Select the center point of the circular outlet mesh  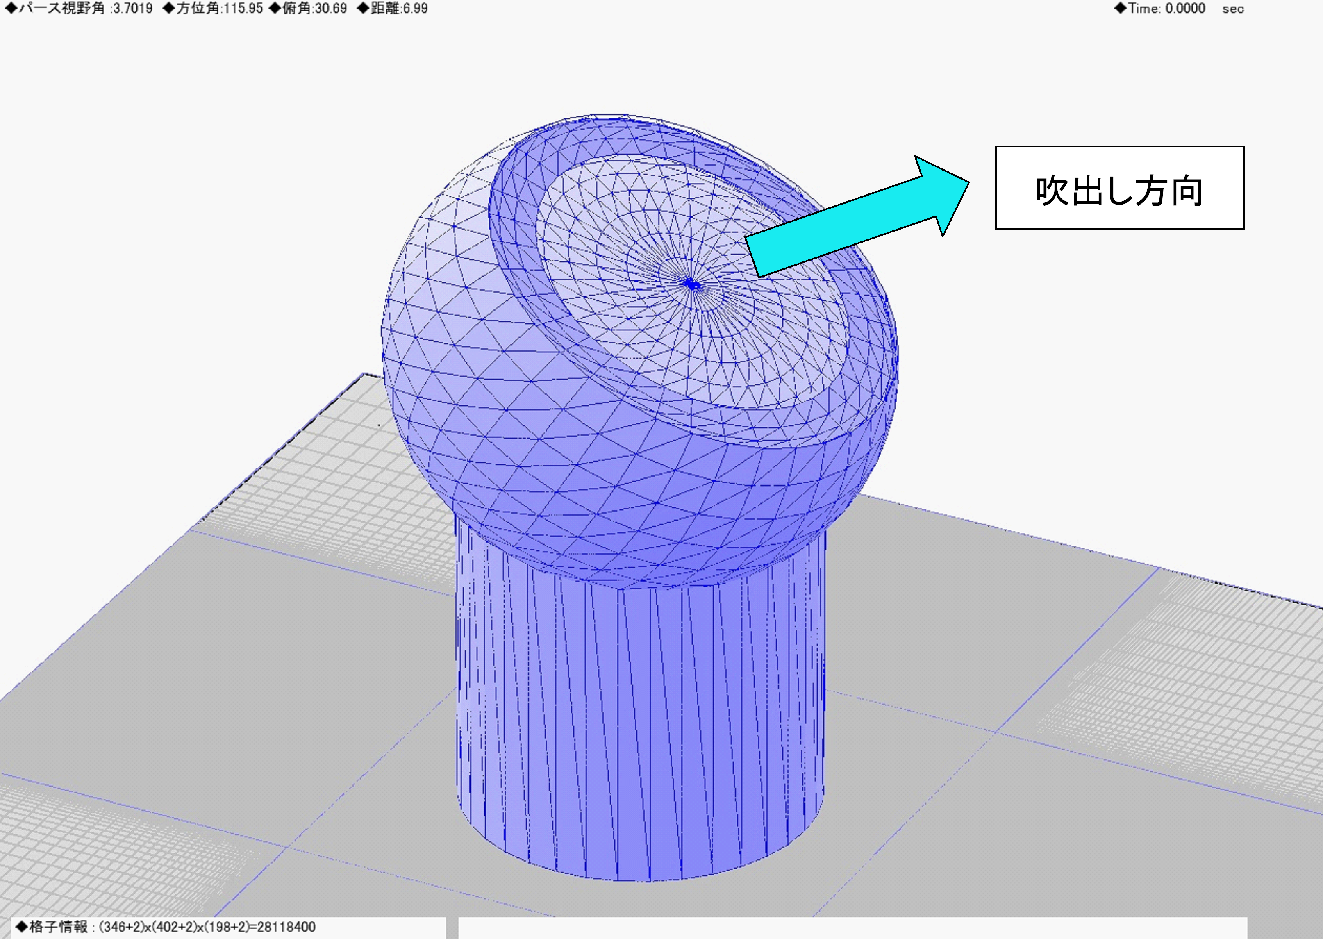[x=690, y=285]
